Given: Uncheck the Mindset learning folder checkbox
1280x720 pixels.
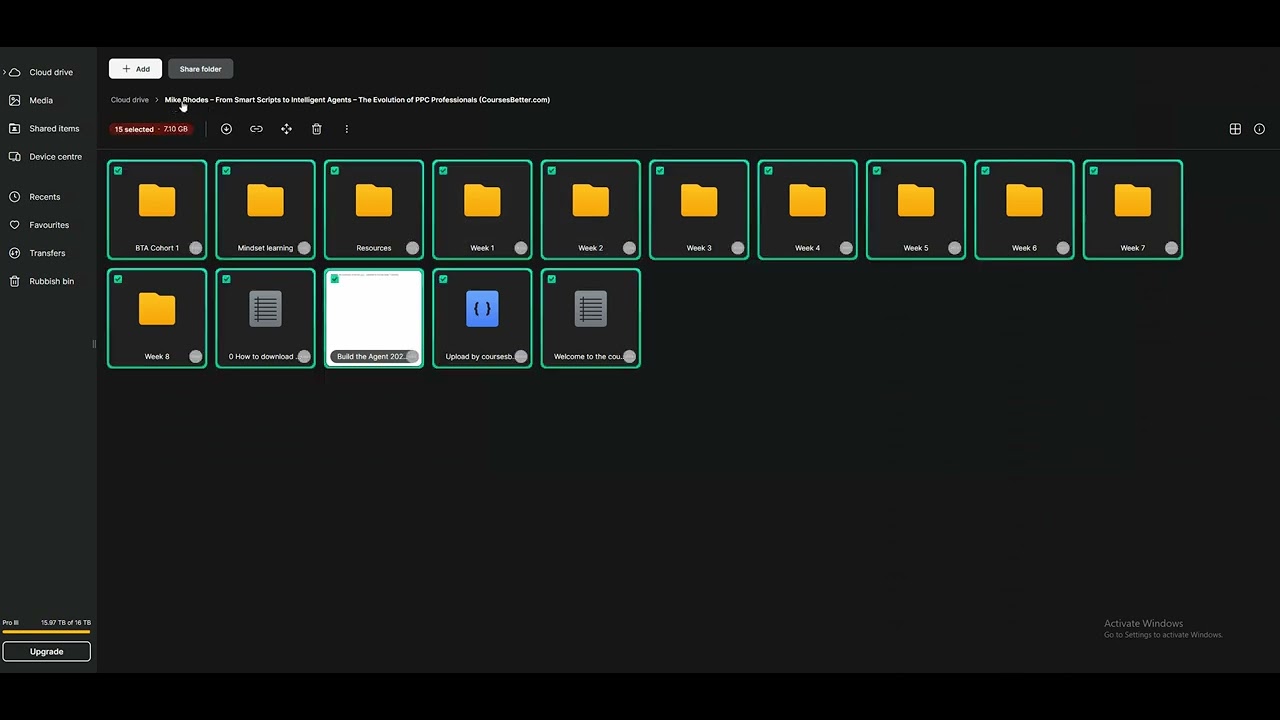Looking at the screenshot, I should pos(226,171).
